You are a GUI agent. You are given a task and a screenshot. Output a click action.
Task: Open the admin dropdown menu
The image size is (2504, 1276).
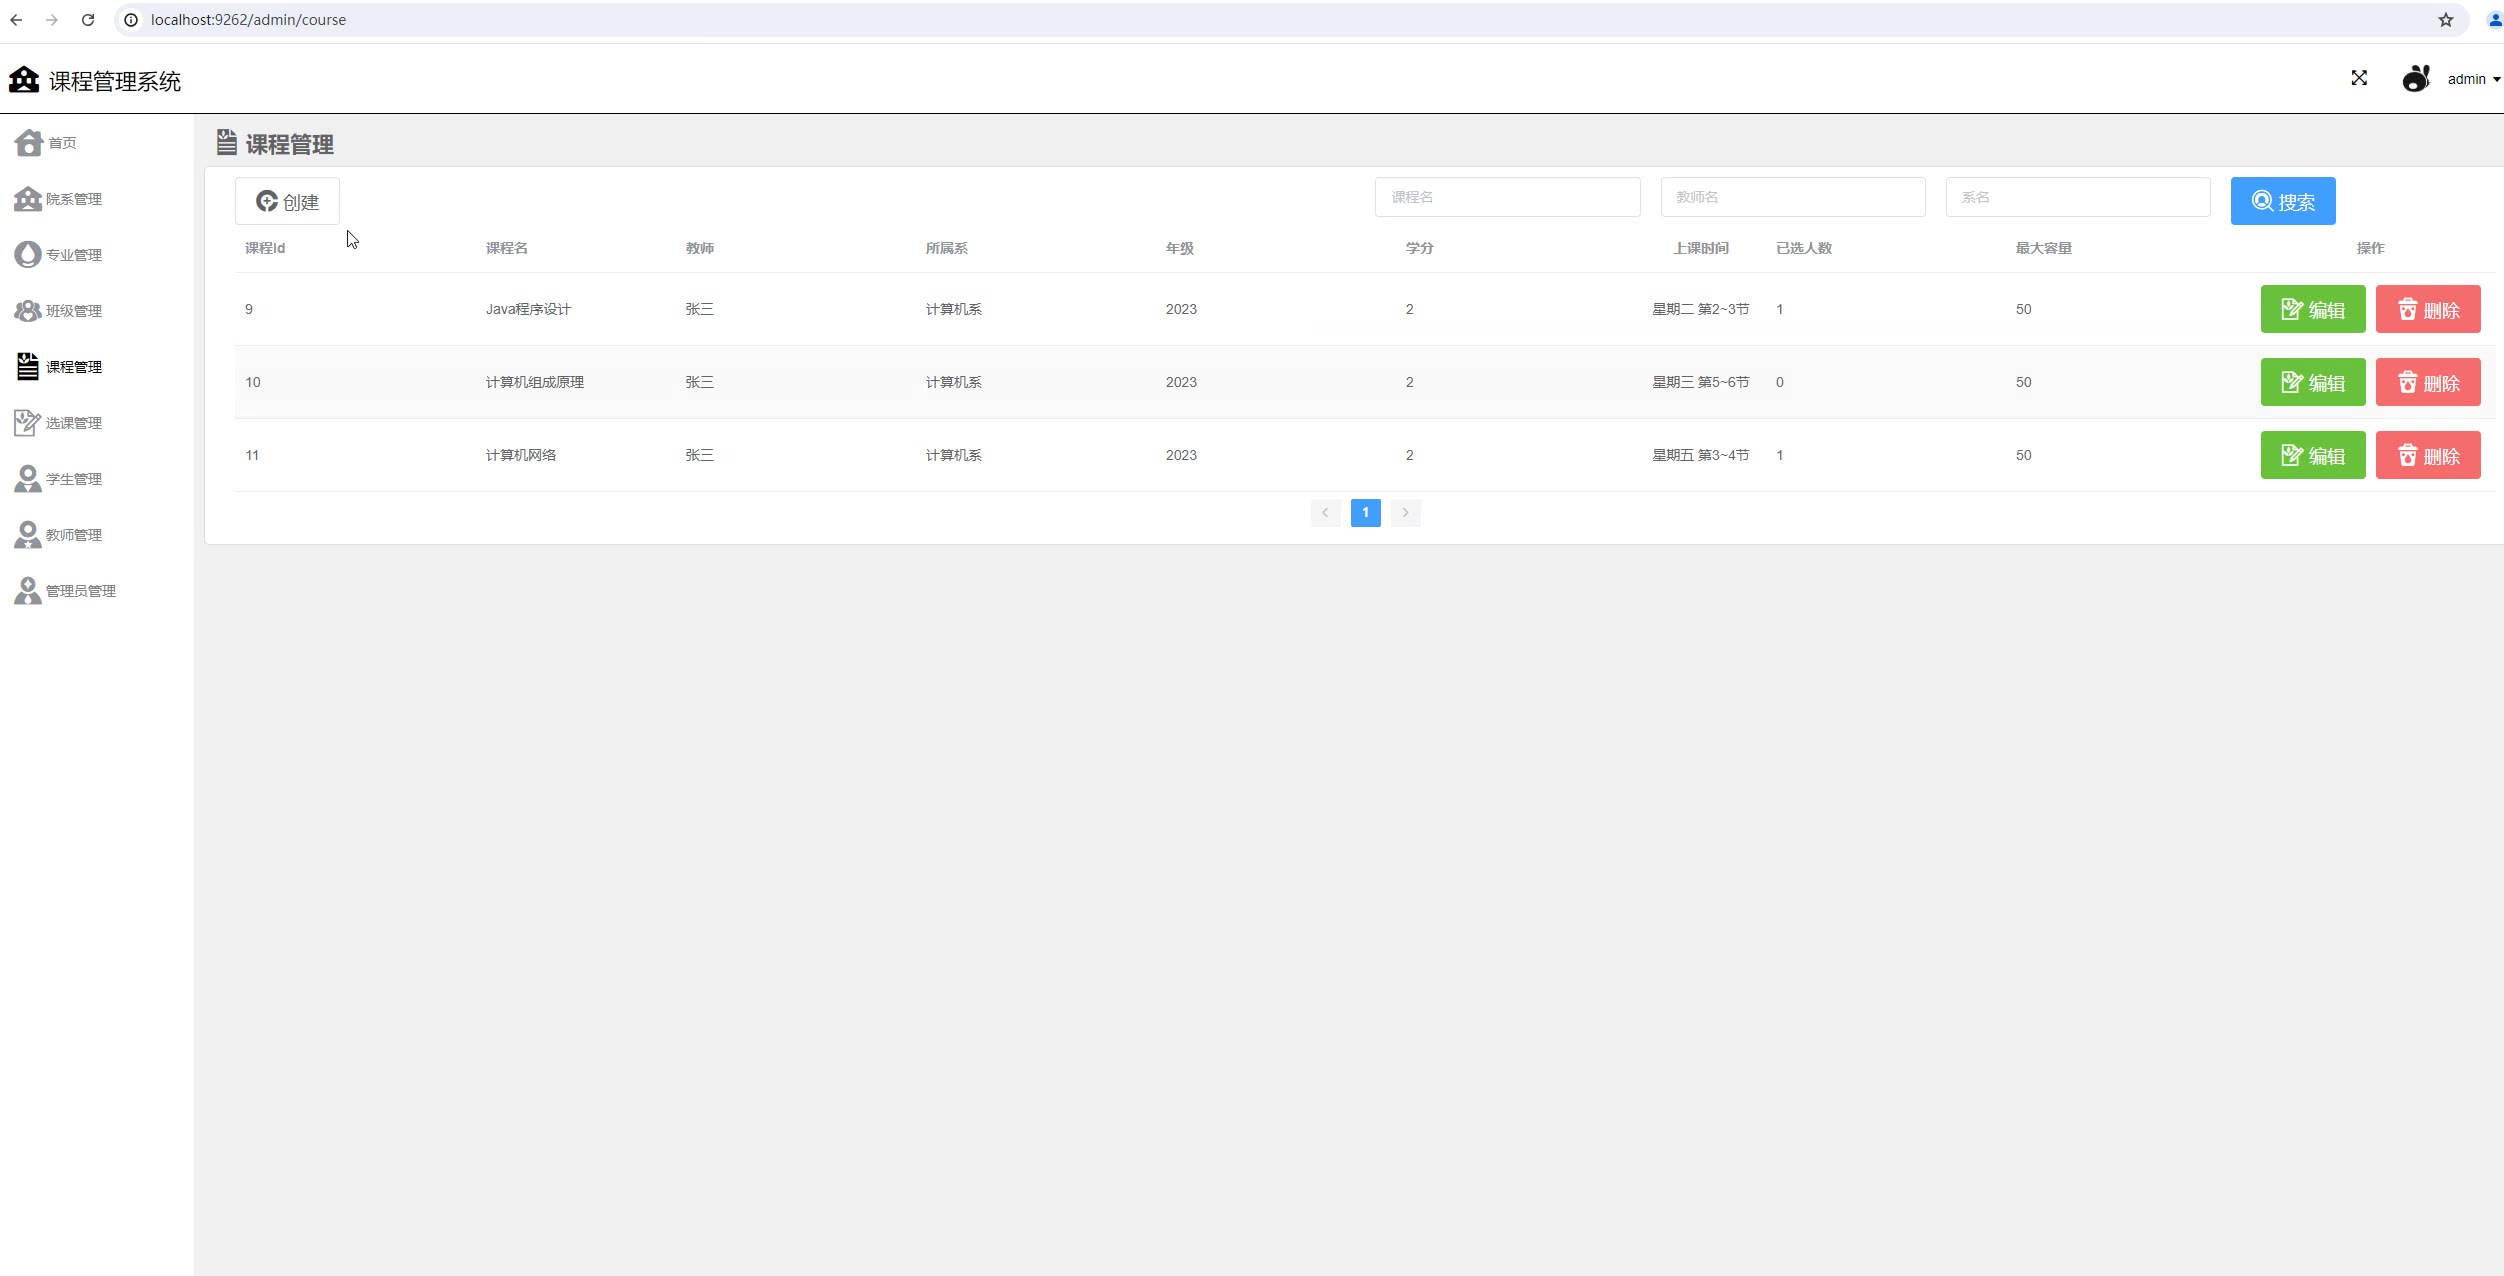coord(2473,79)
